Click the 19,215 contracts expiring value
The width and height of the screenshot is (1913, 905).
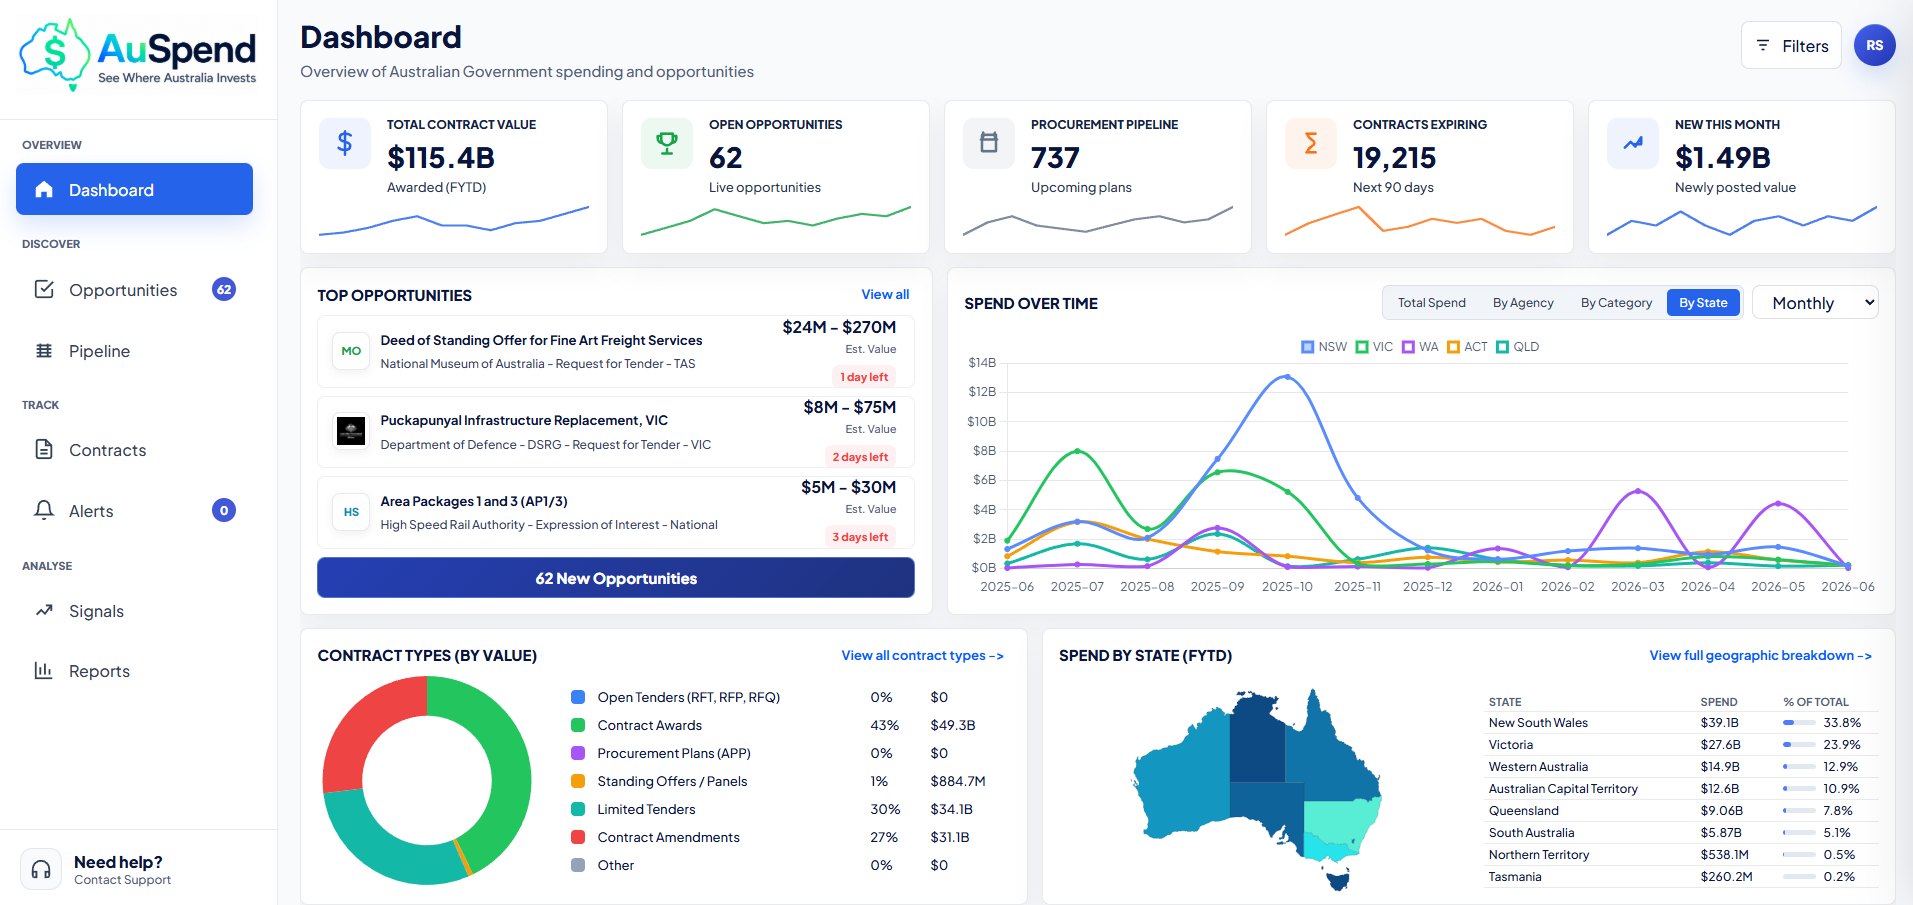(1394, 157)
